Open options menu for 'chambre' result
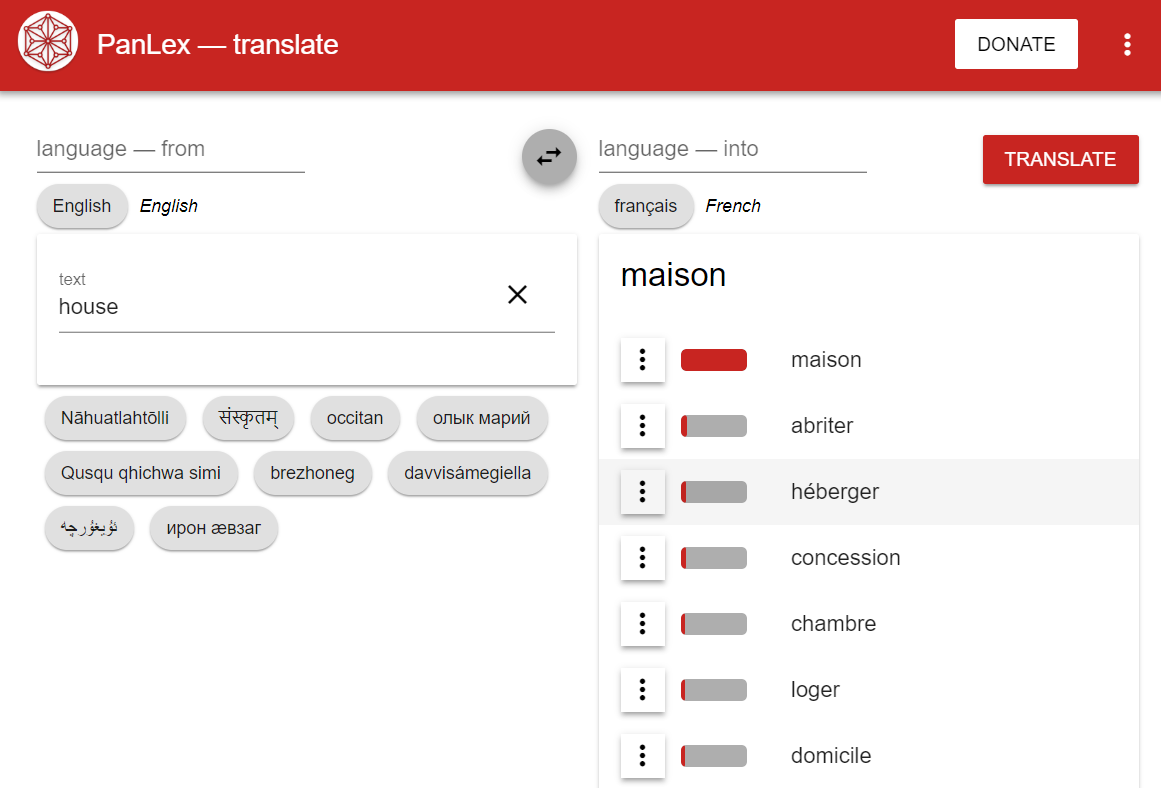Screen dimensions: 1161x788 642,624
